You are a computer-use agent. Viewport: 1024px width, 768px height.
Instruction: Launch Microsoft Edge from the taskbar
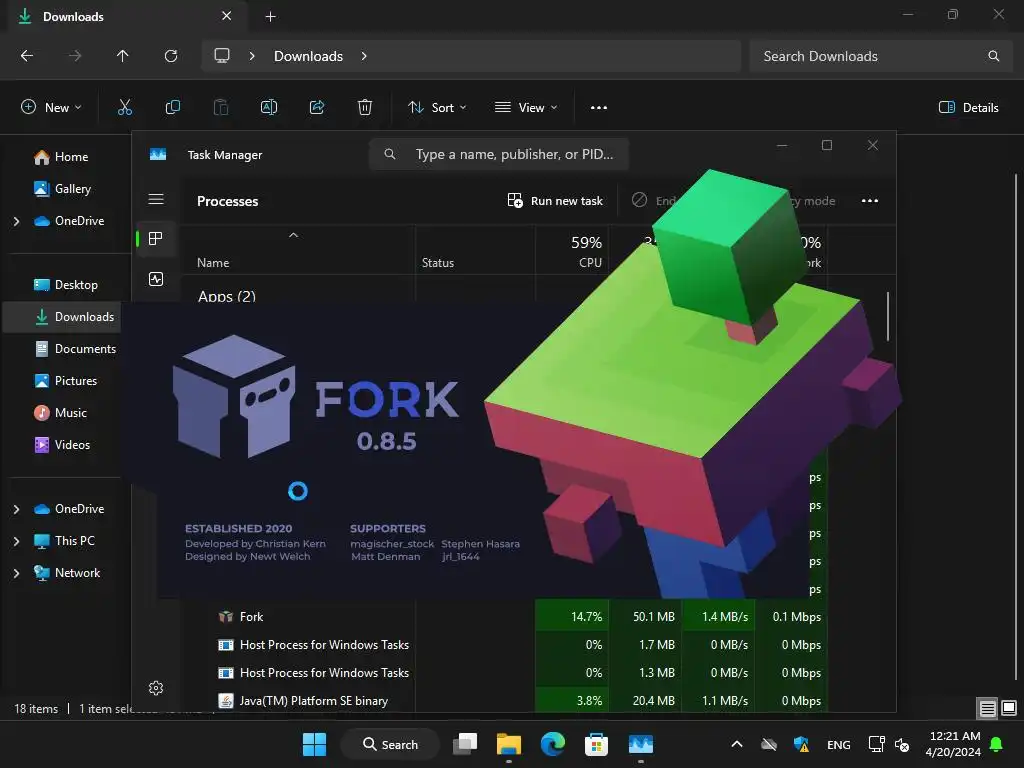[x=552, y=744]
